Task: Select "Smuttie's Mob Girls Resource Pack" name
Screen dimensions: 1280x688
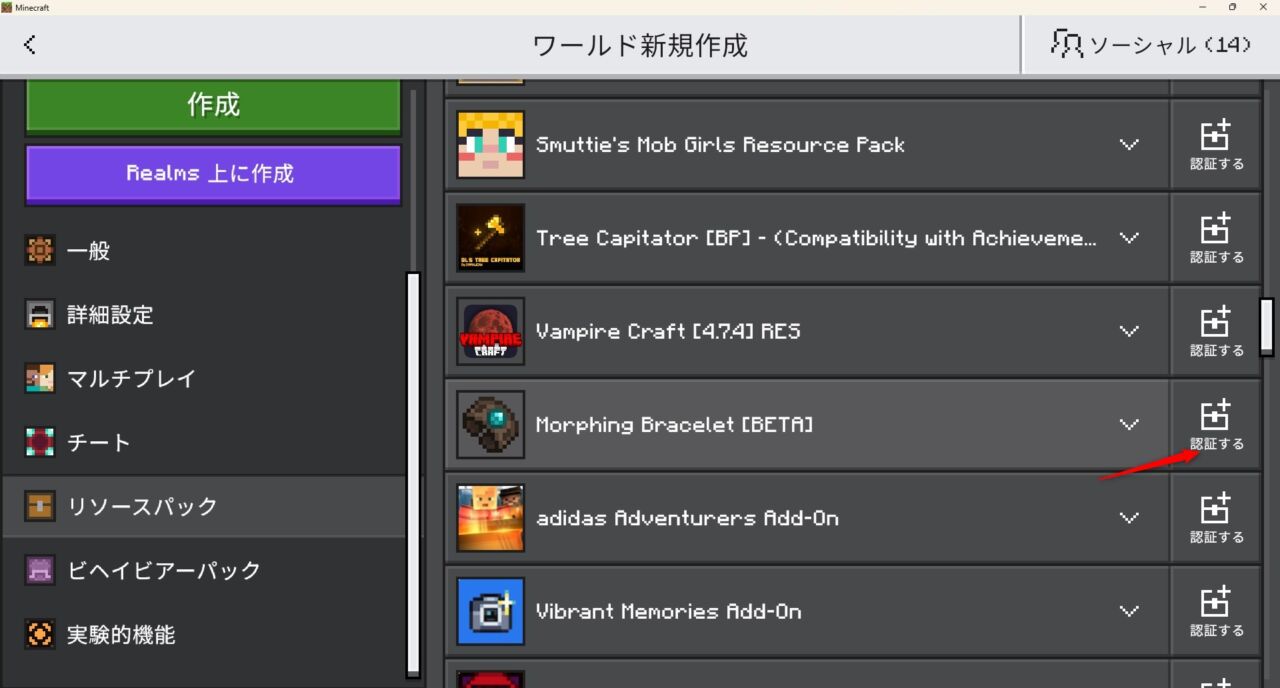Action: (x=720, y=145)
